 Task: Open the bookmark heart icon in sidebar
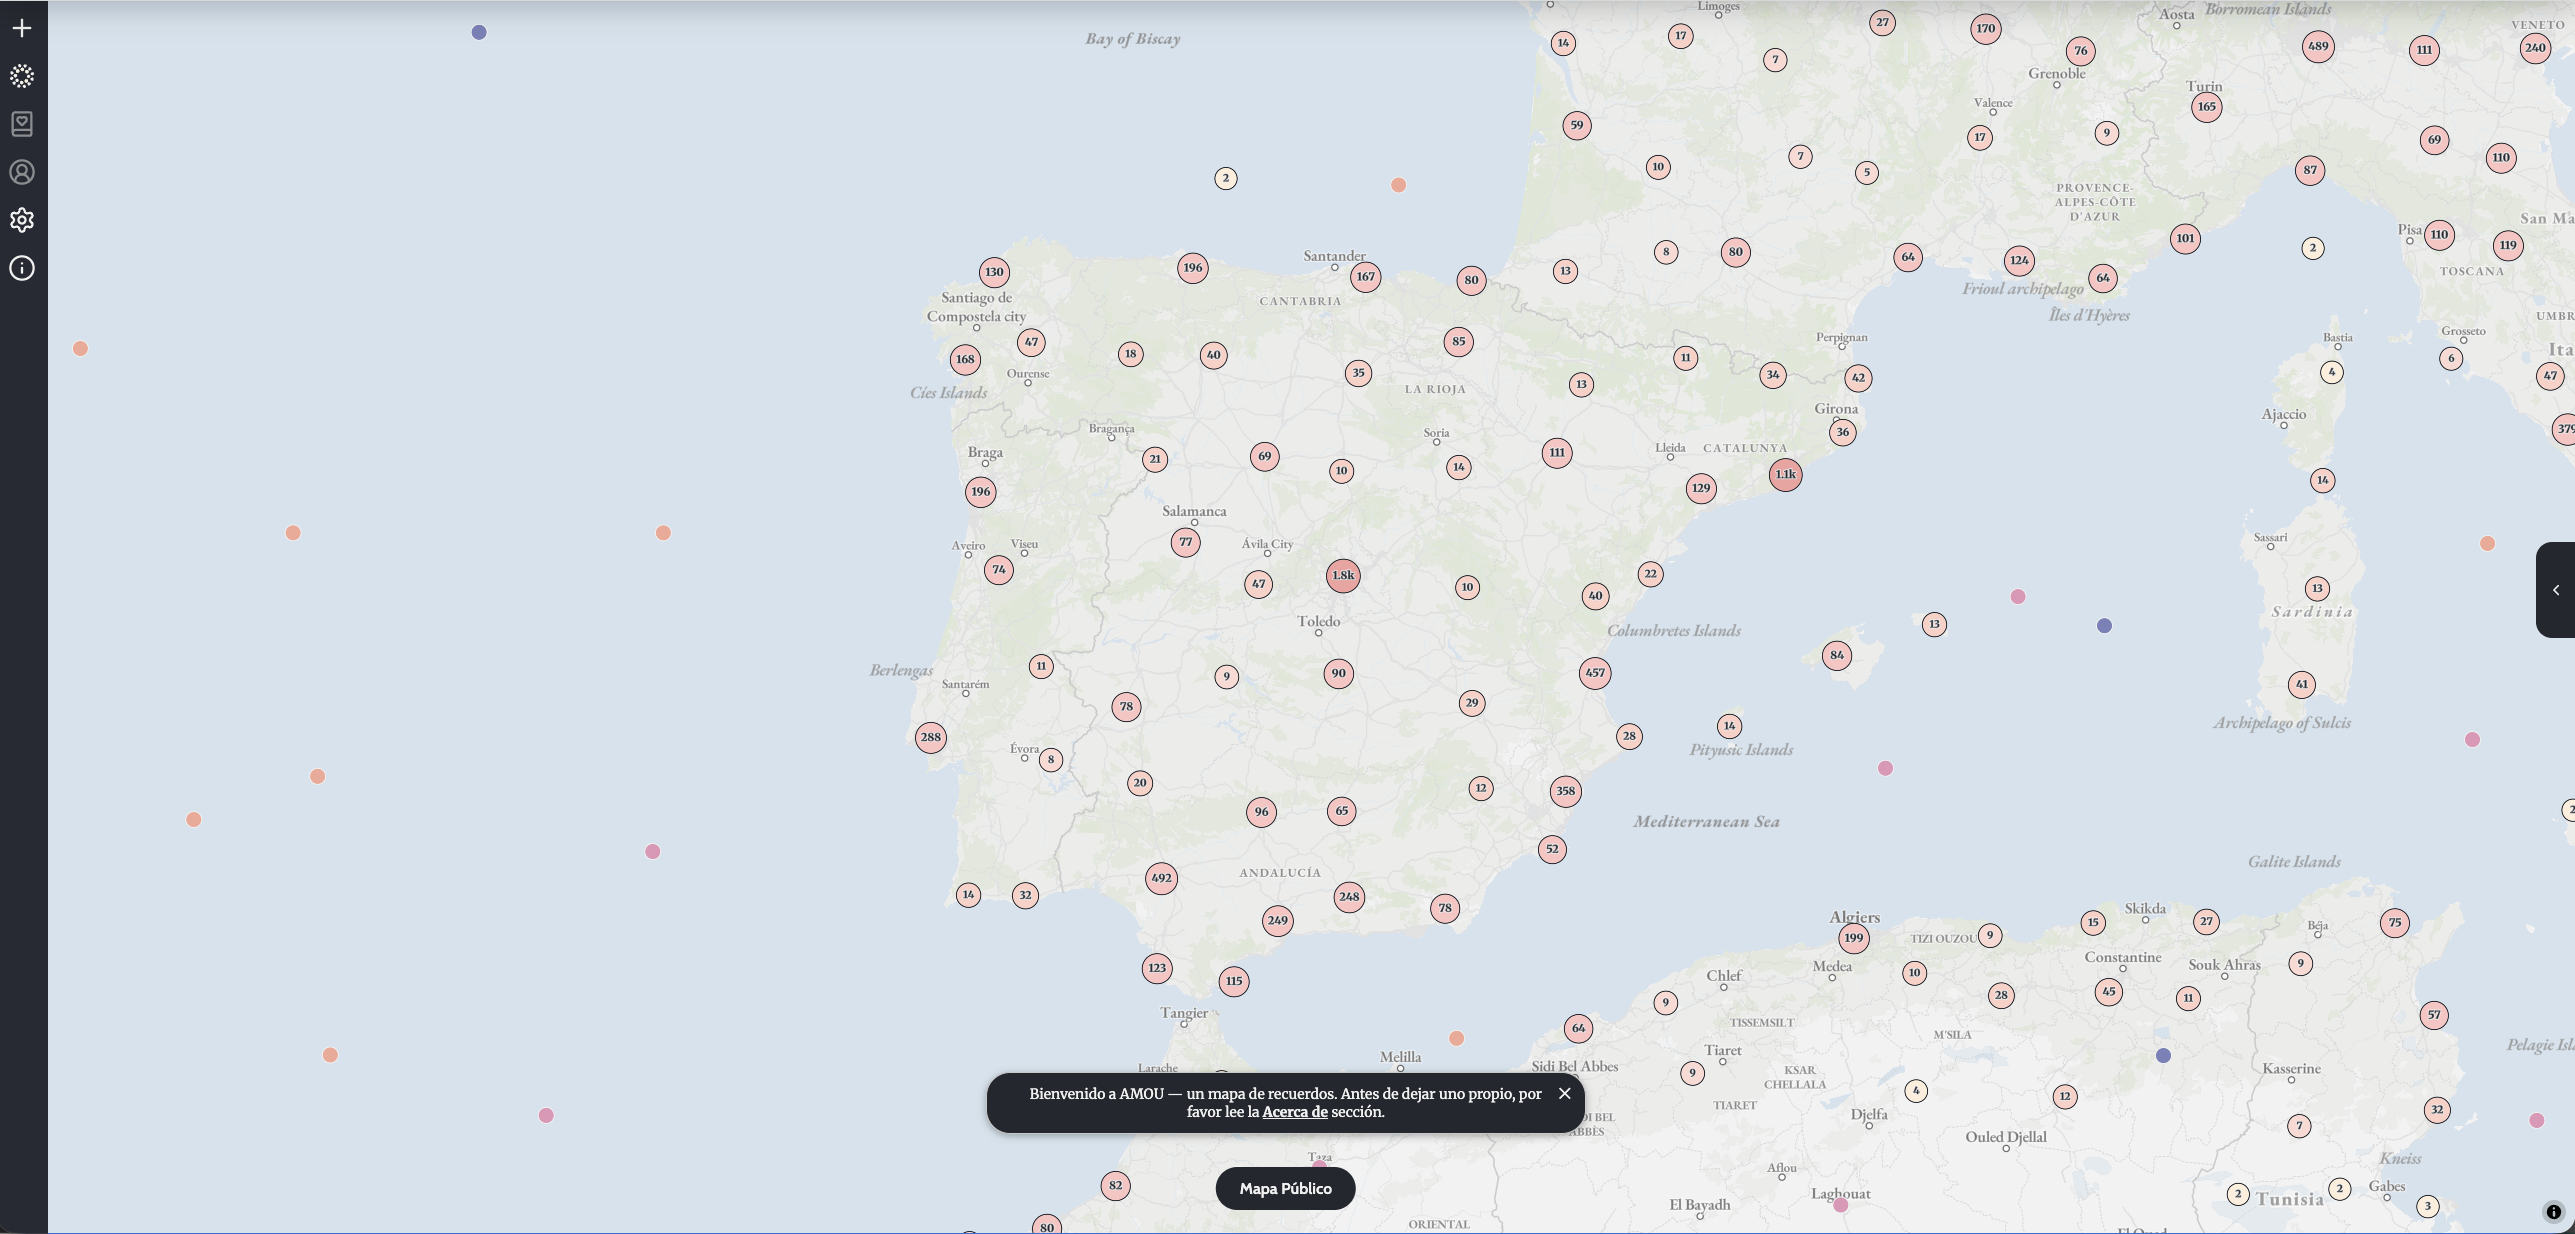click(22, 124)
